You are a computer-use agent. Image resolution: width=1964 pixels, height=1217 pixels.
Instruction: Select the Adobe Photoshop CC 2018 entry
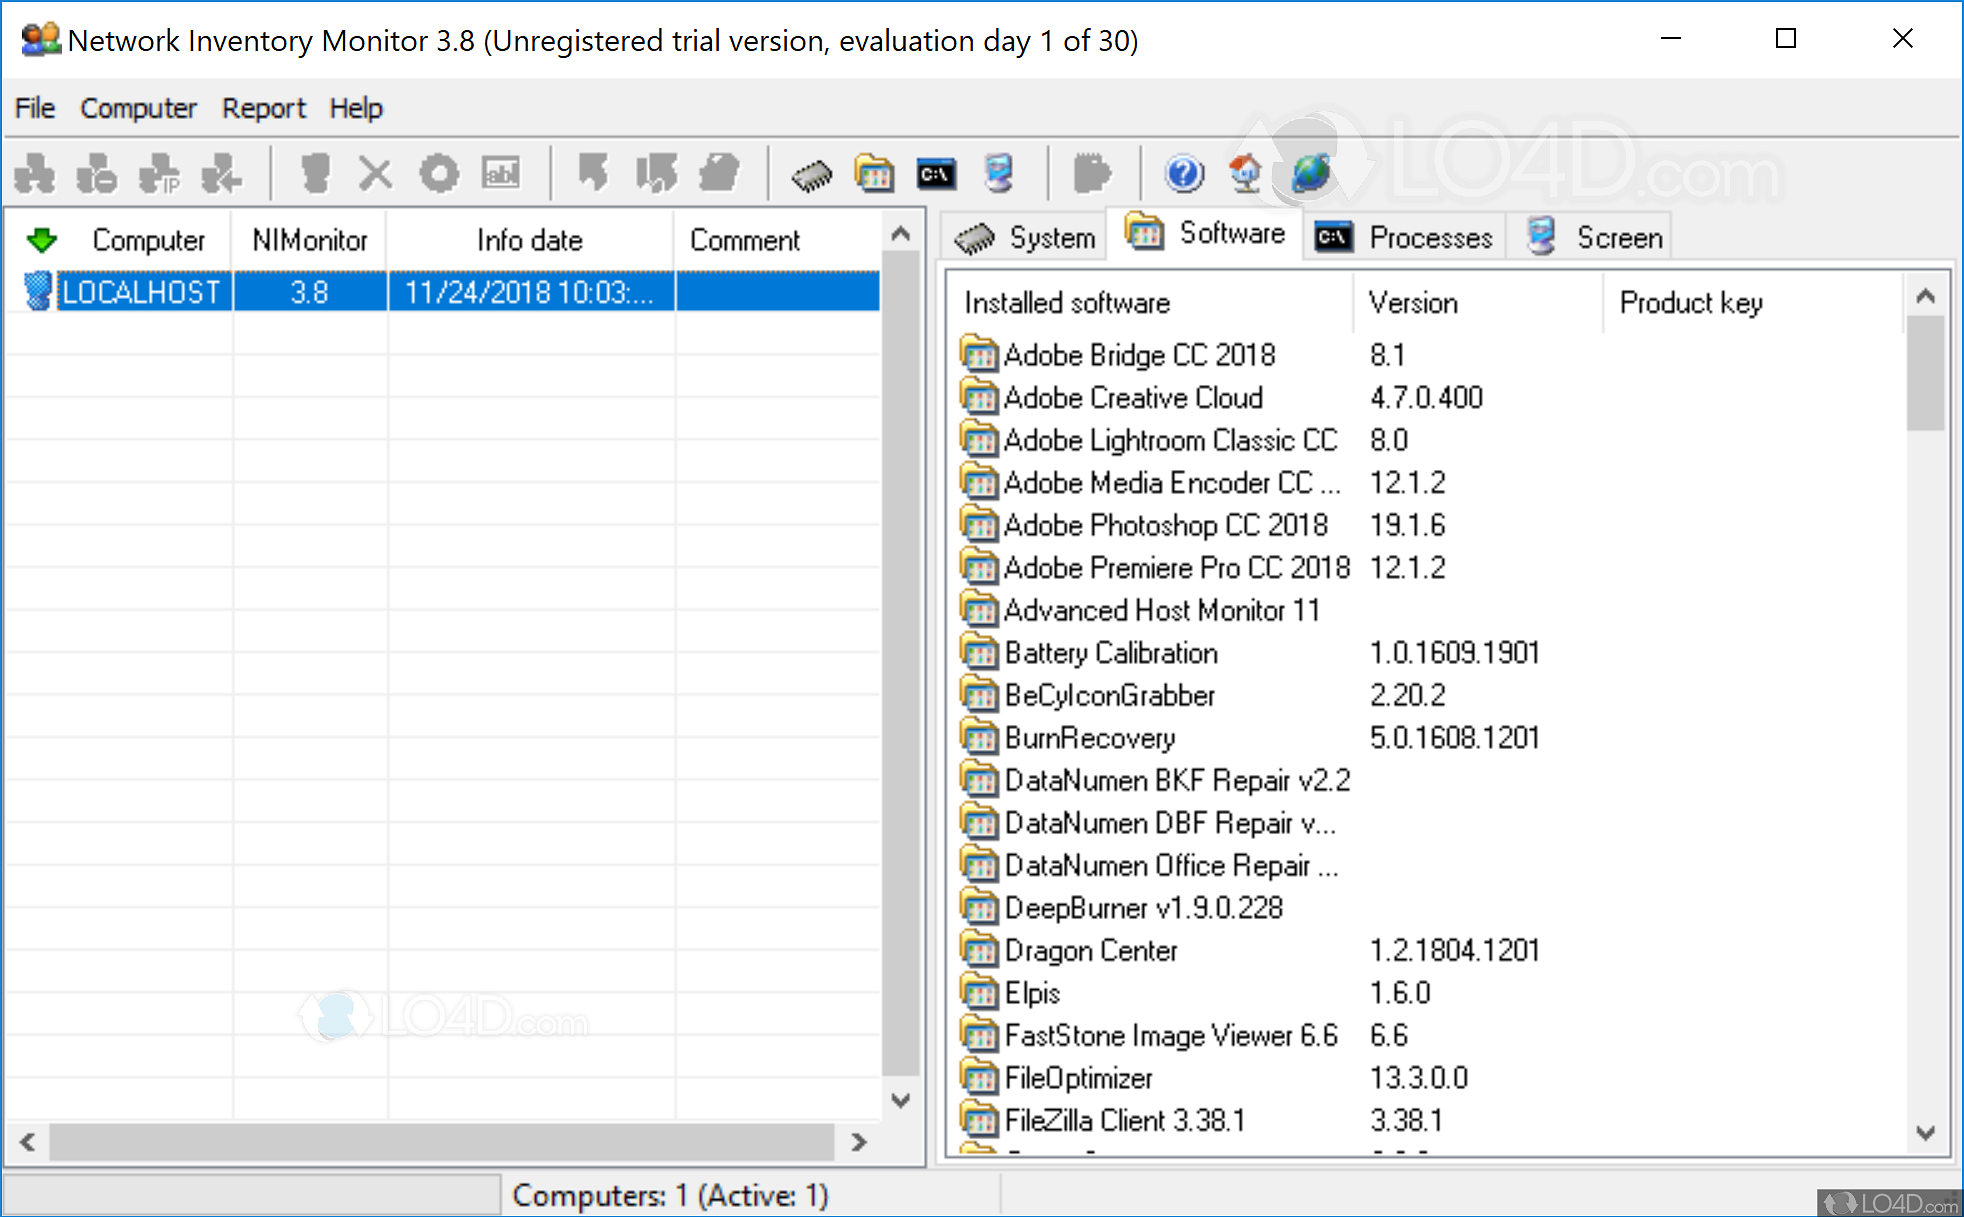click(x=1165, y=524)
